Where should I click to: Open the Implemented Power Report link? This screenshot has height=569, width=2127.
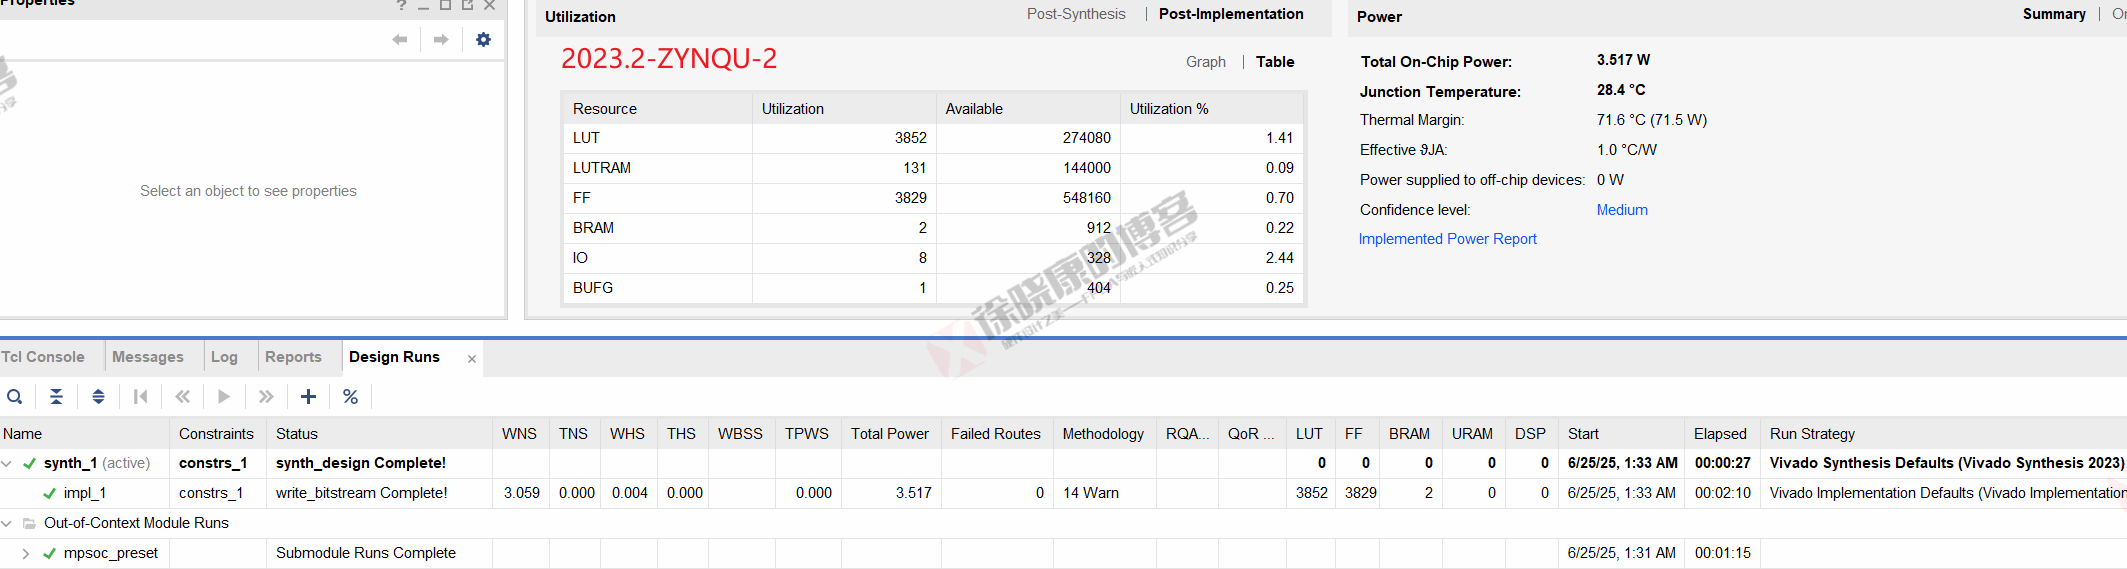1447,239
